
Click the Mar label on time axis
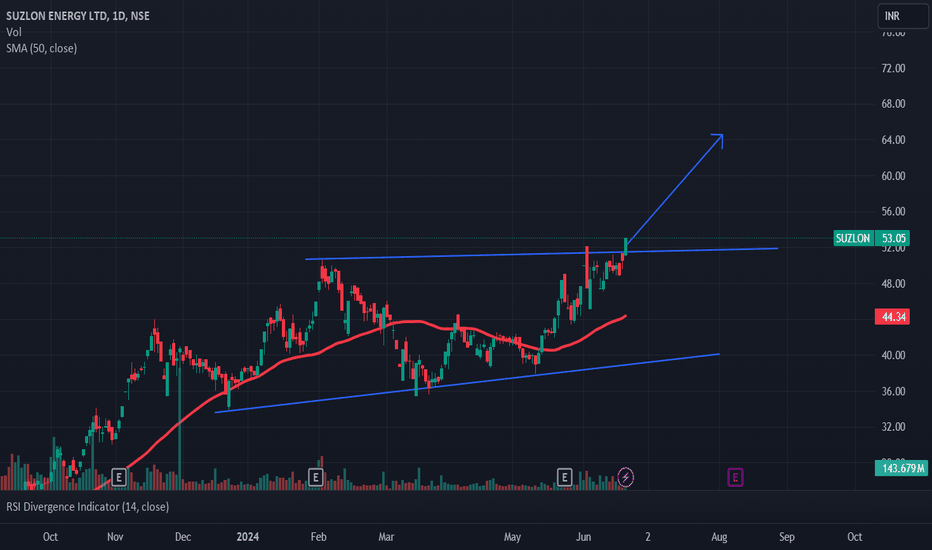click(x=386, y=537)
